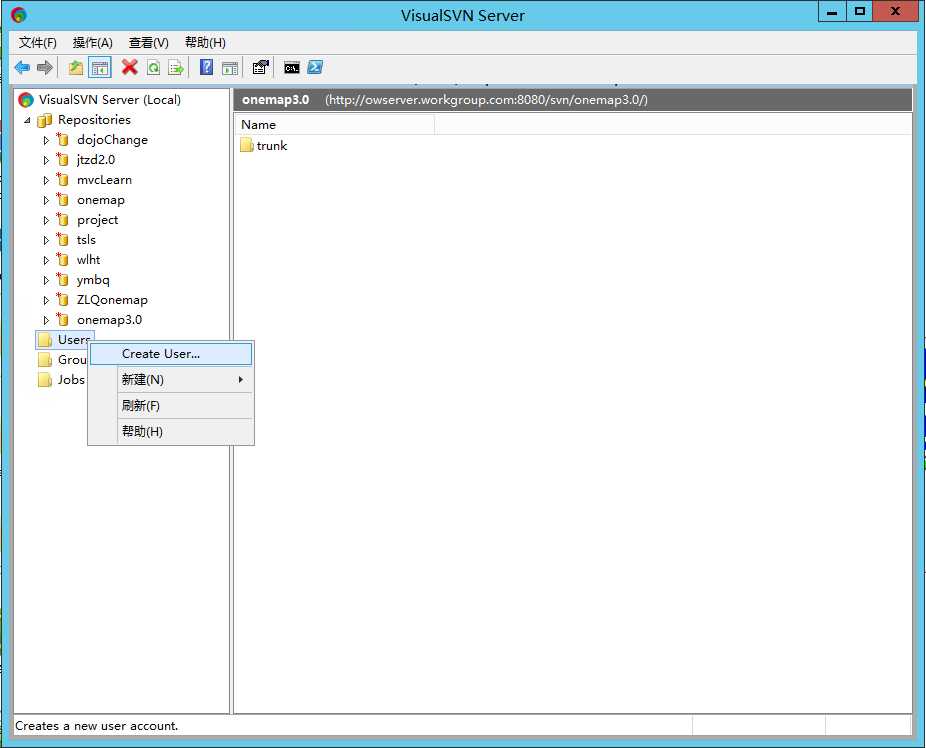Click the Users folder icon in tree

(x=45, y=339)
